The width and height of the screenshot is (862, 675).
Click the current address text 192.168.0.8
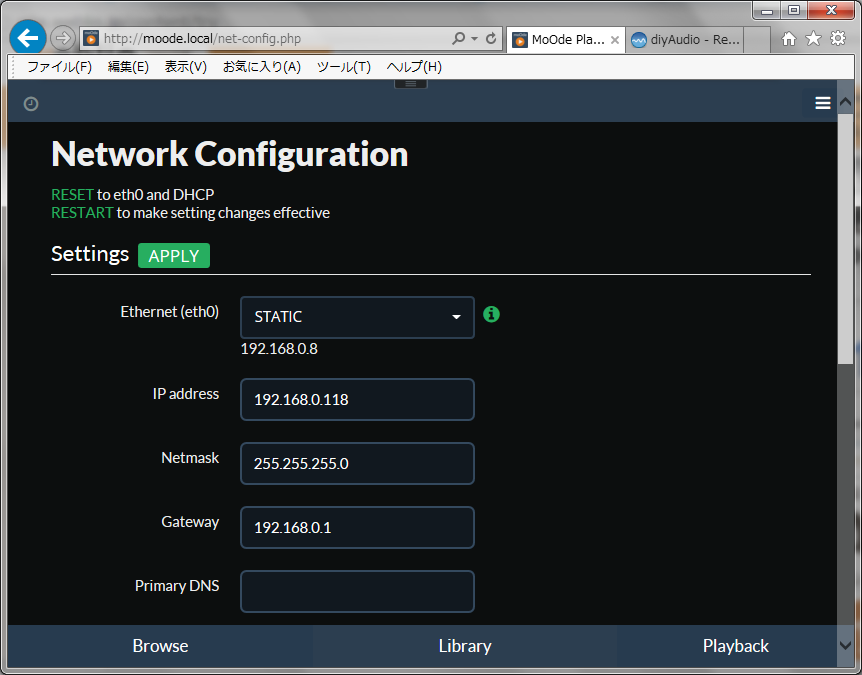(279, 349)
